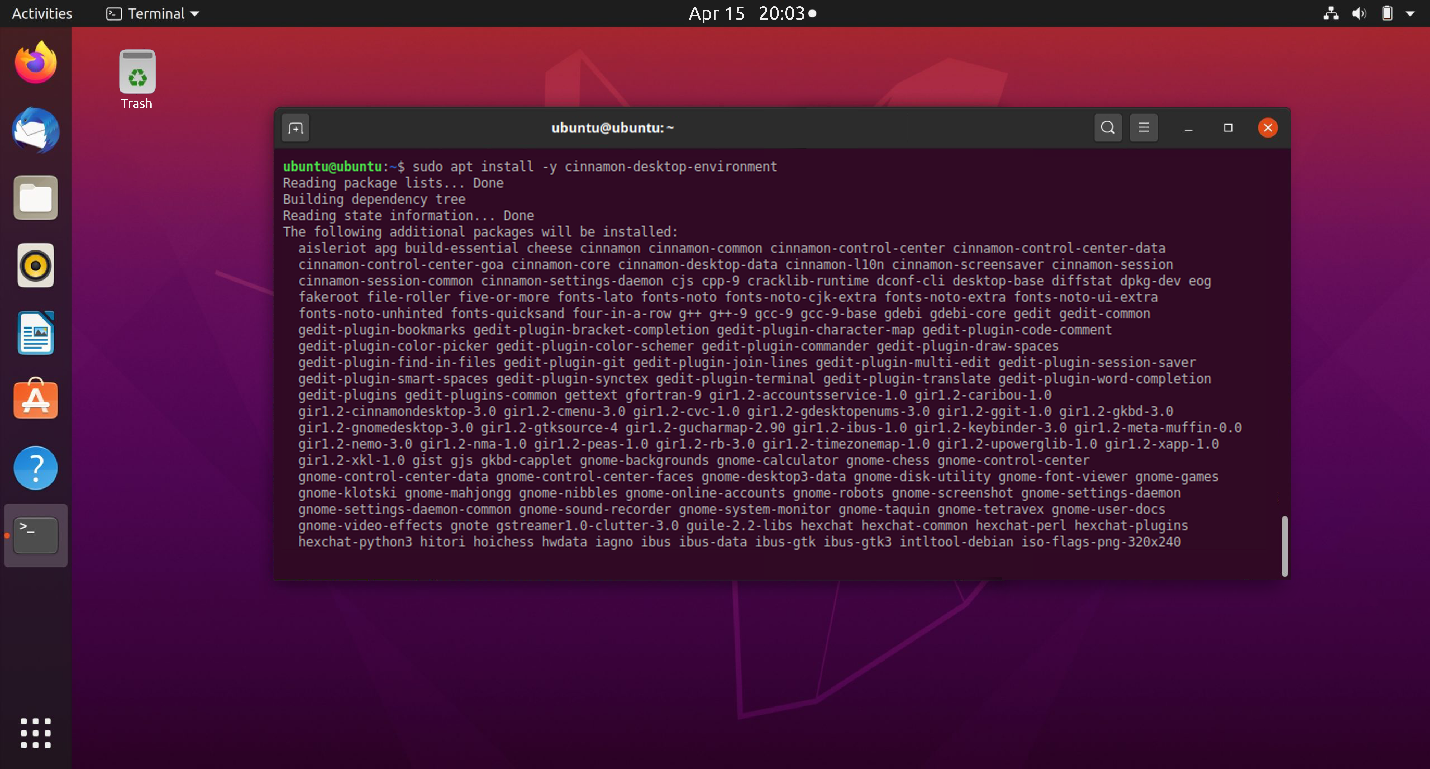The width and height of the screenshot is (1430, 769).
Task: Click the package name 'cinnamon-screensaver'
Action: (968, 265)
